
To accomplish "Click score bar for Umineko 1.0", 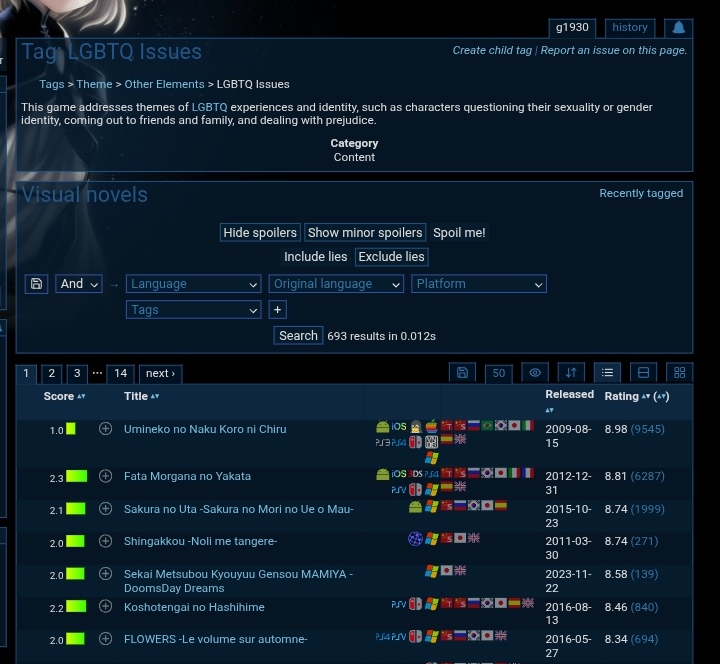I will click(x=71, y=429).
